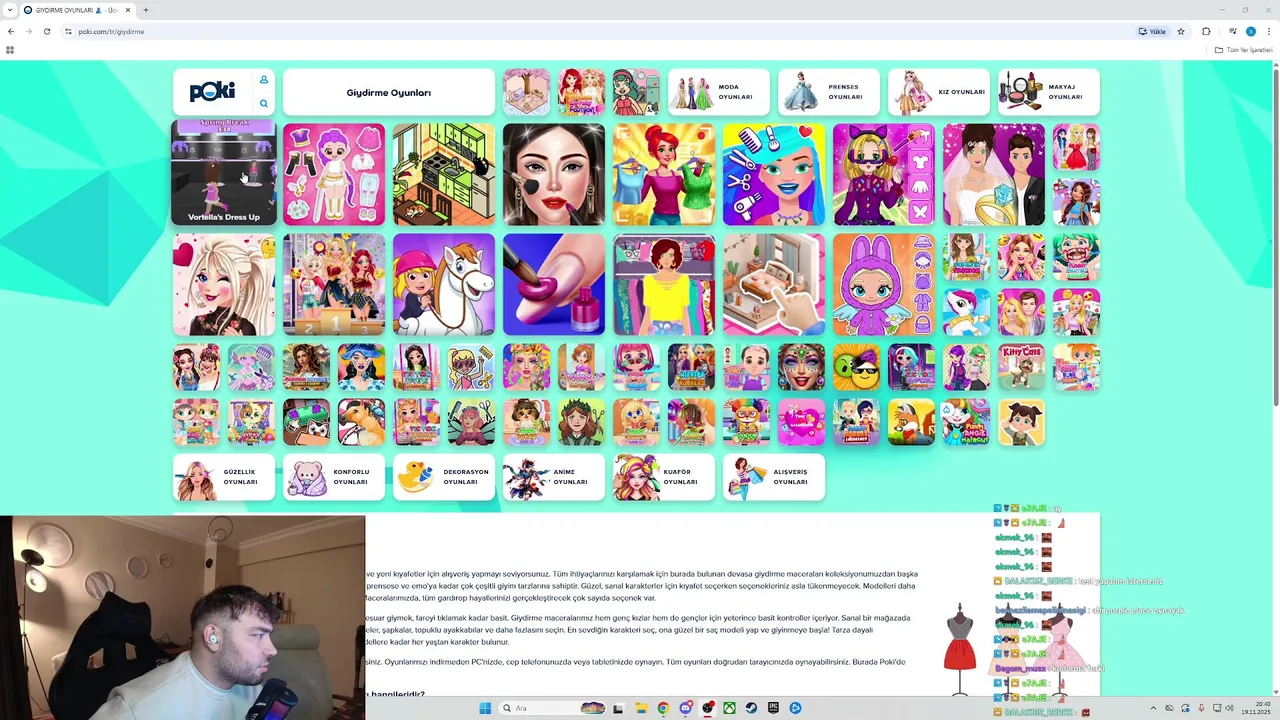Show hidden system tray icons
The width and height of the screenshot is (1280, 720).
(1153, 708)
